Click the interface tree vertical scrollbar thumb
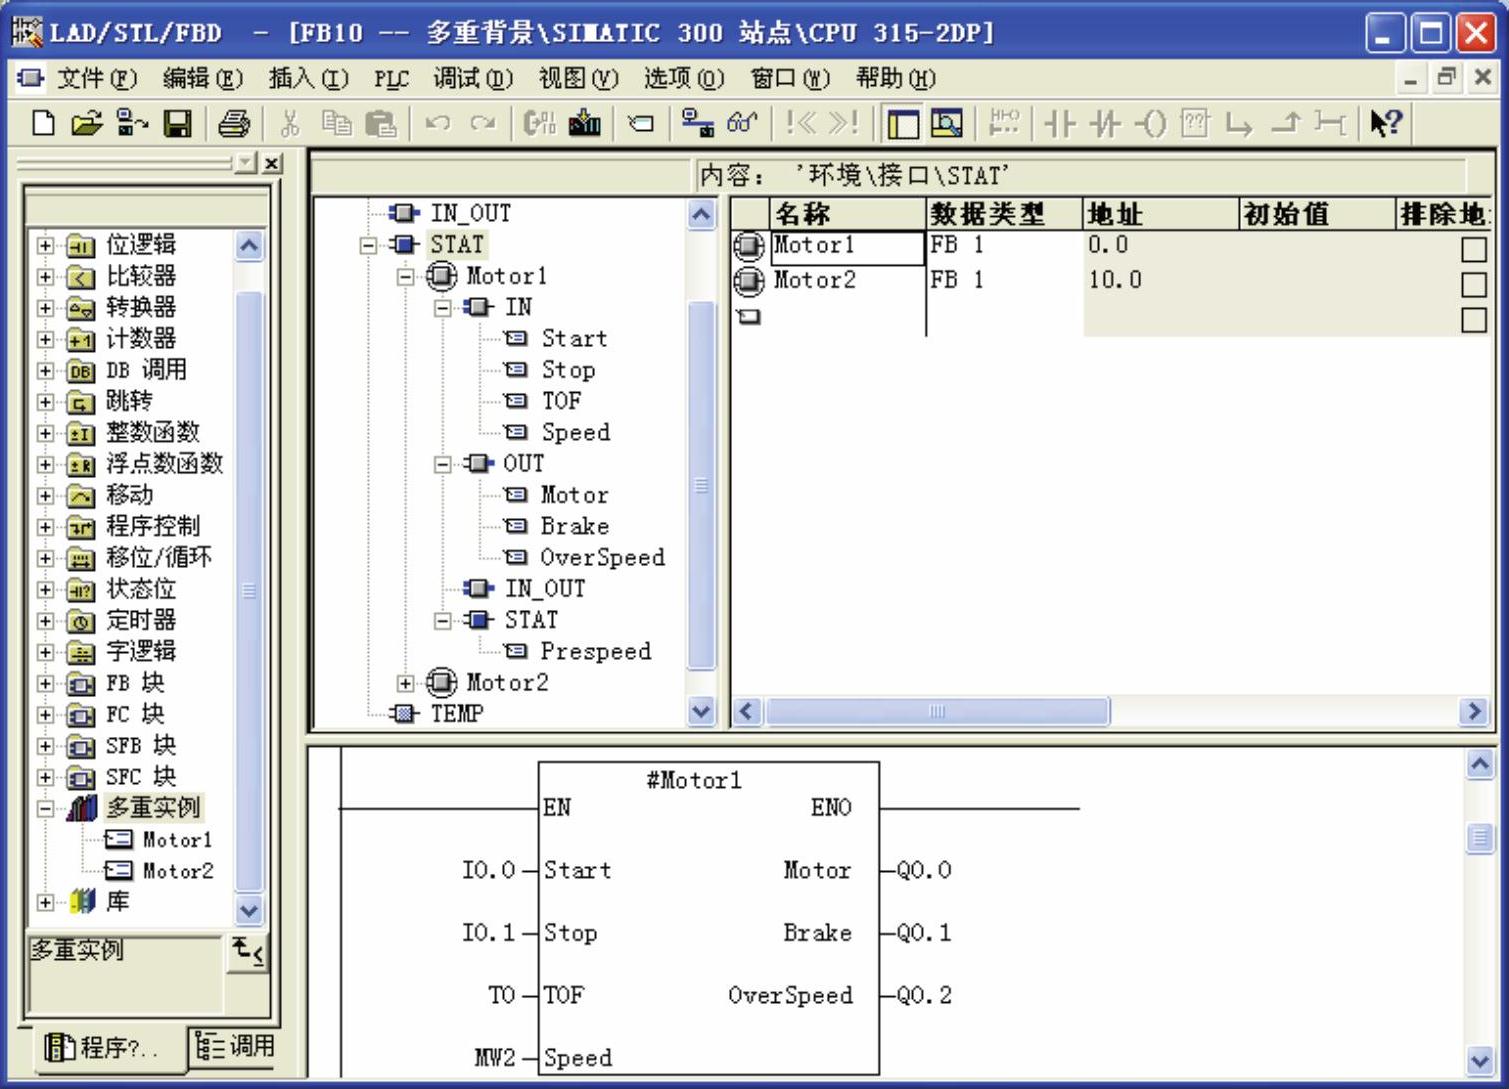Viewport: 1509px width, 1089px height. click(702, 486)
